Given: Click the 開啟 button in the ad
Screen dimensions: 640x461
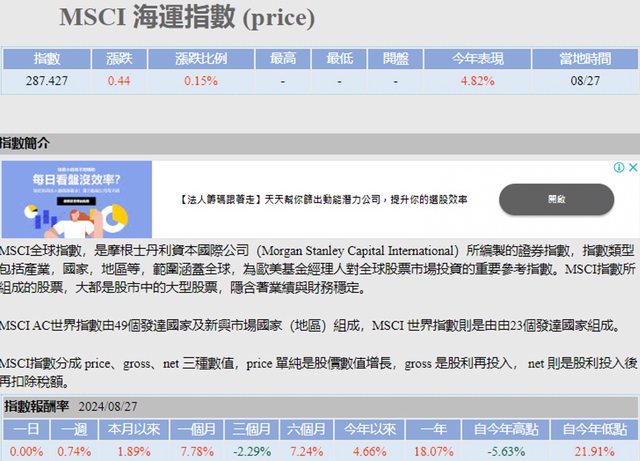Looking at the screenshot, I should (x=556, y=199).
